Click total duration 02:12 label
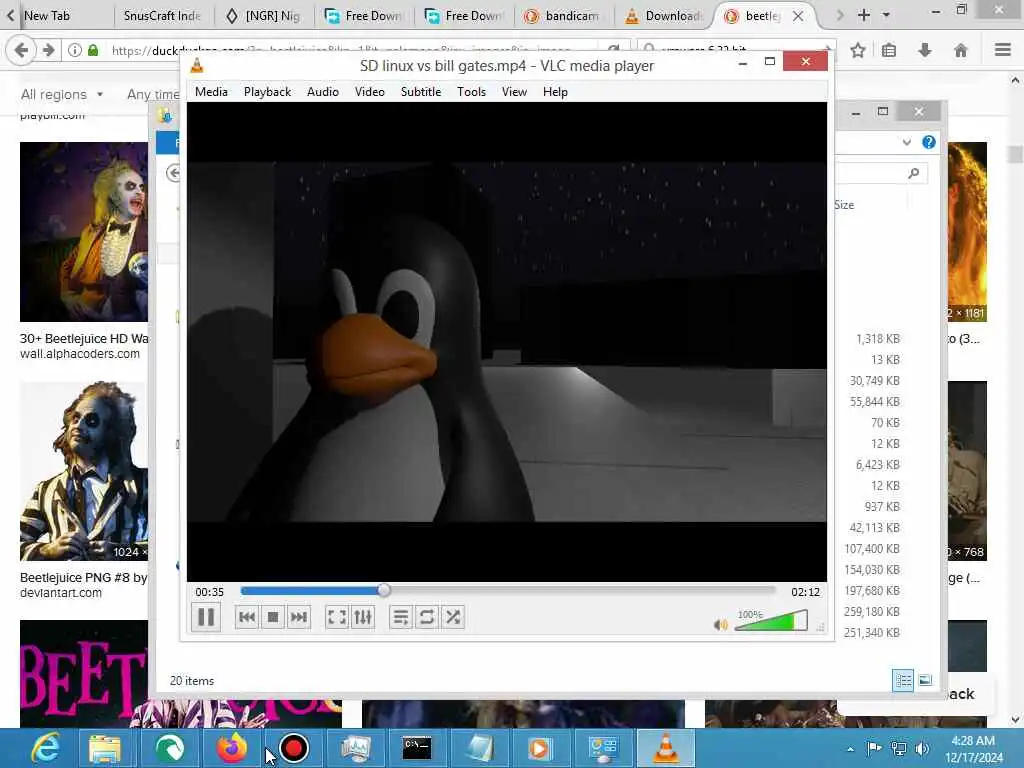1024x768 pixels. point(805,592)
